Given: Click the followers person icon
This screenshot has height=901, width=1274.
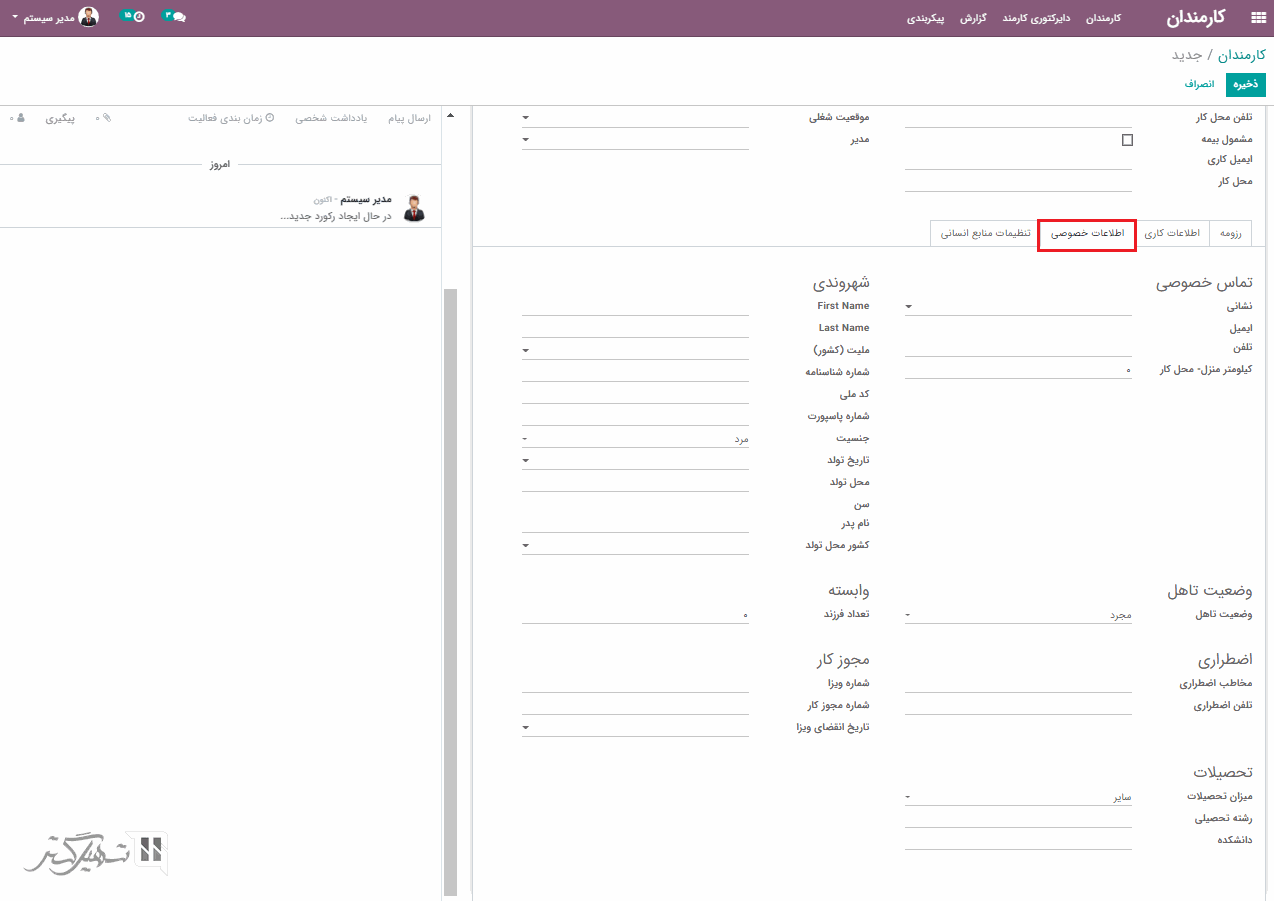Looking at the screenshot, I should click(x=20, y=118).
